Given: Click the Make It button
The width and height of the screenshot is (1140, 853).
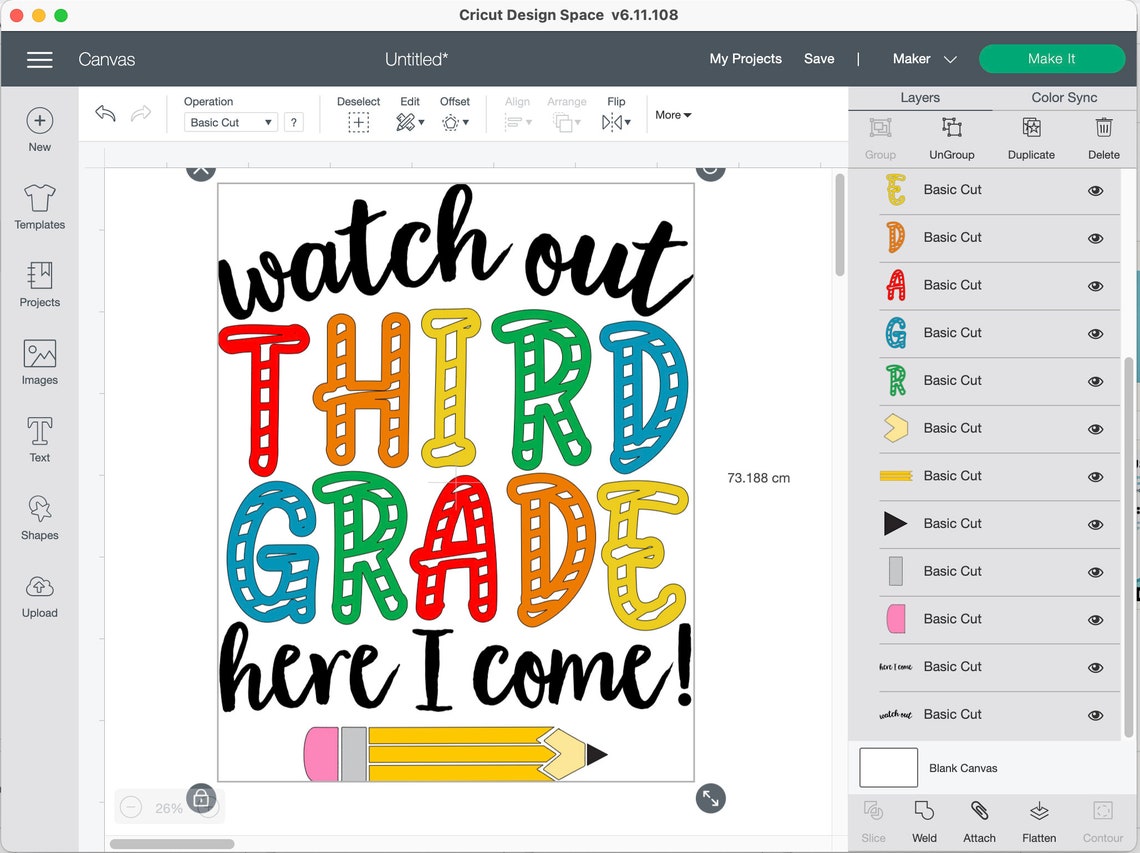Looking at the screenshot, I should click(1052, 59).
